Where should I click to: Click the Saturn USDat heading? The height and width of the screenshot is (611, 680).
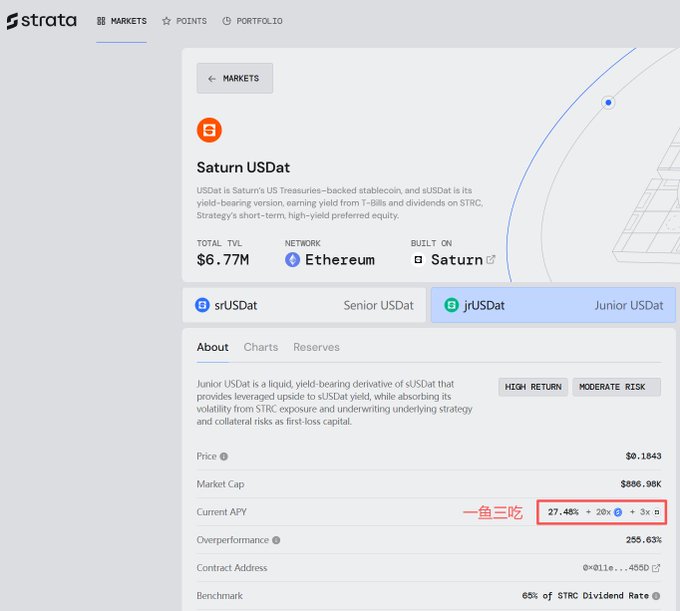[243, 167]
